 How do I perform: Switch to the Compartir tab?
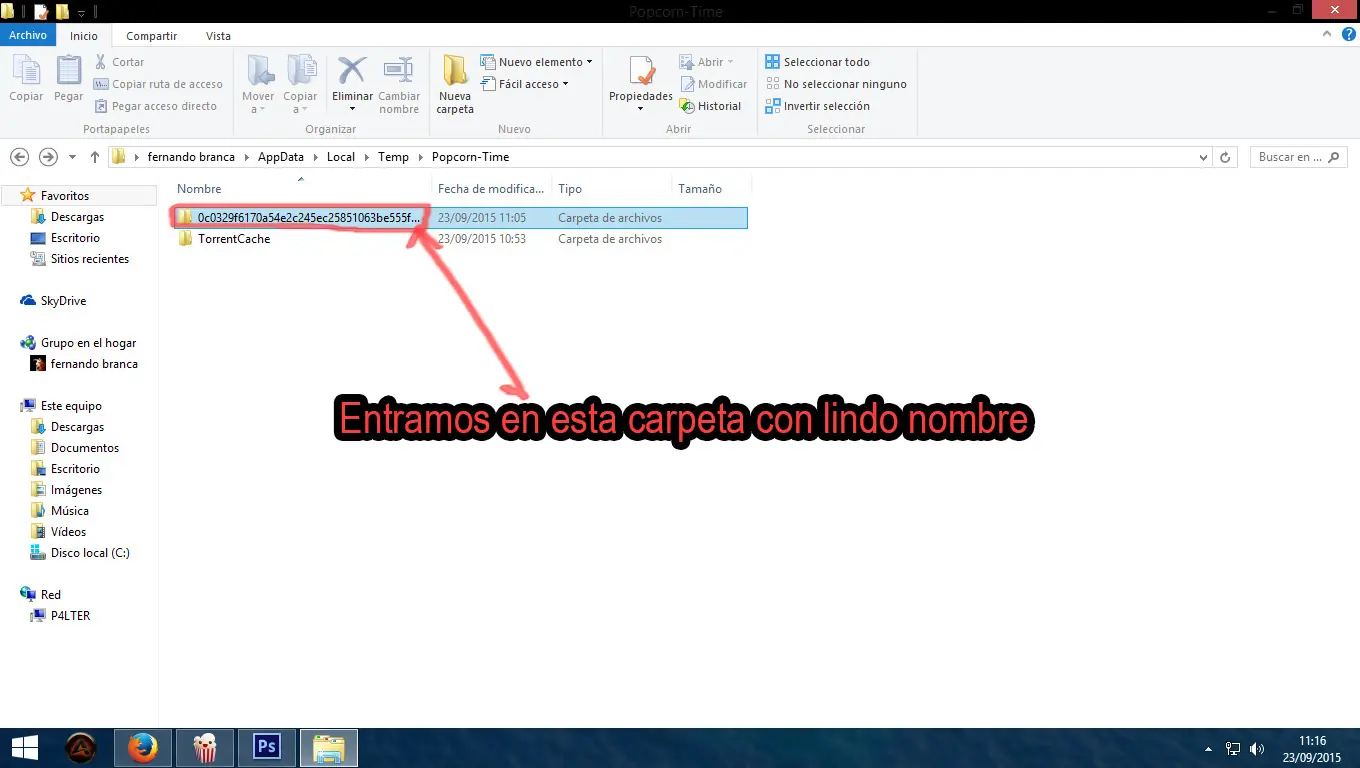(x=152, y=36)
